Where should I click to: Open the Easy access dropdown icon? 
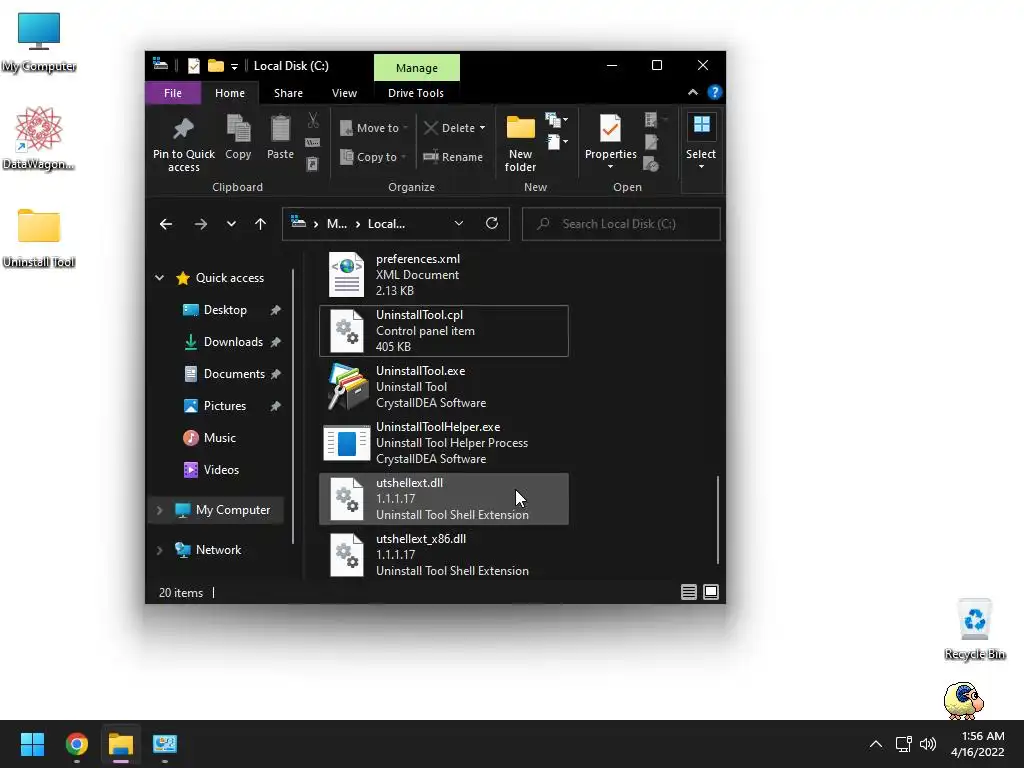click(556, 142)
